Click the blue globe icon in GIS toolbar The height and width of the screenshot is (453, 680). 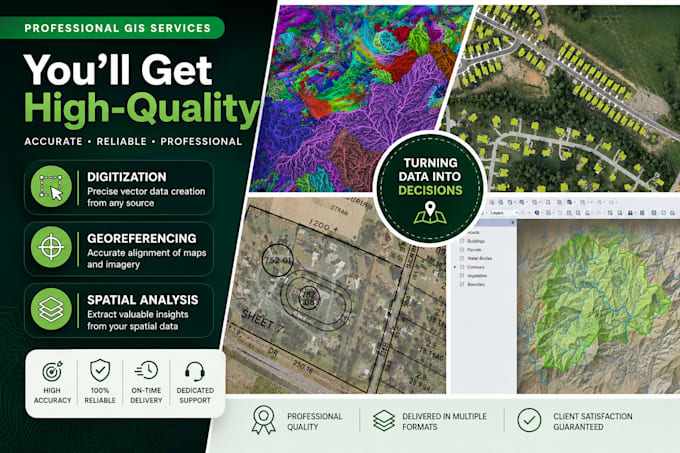click(x=537, y=212)
